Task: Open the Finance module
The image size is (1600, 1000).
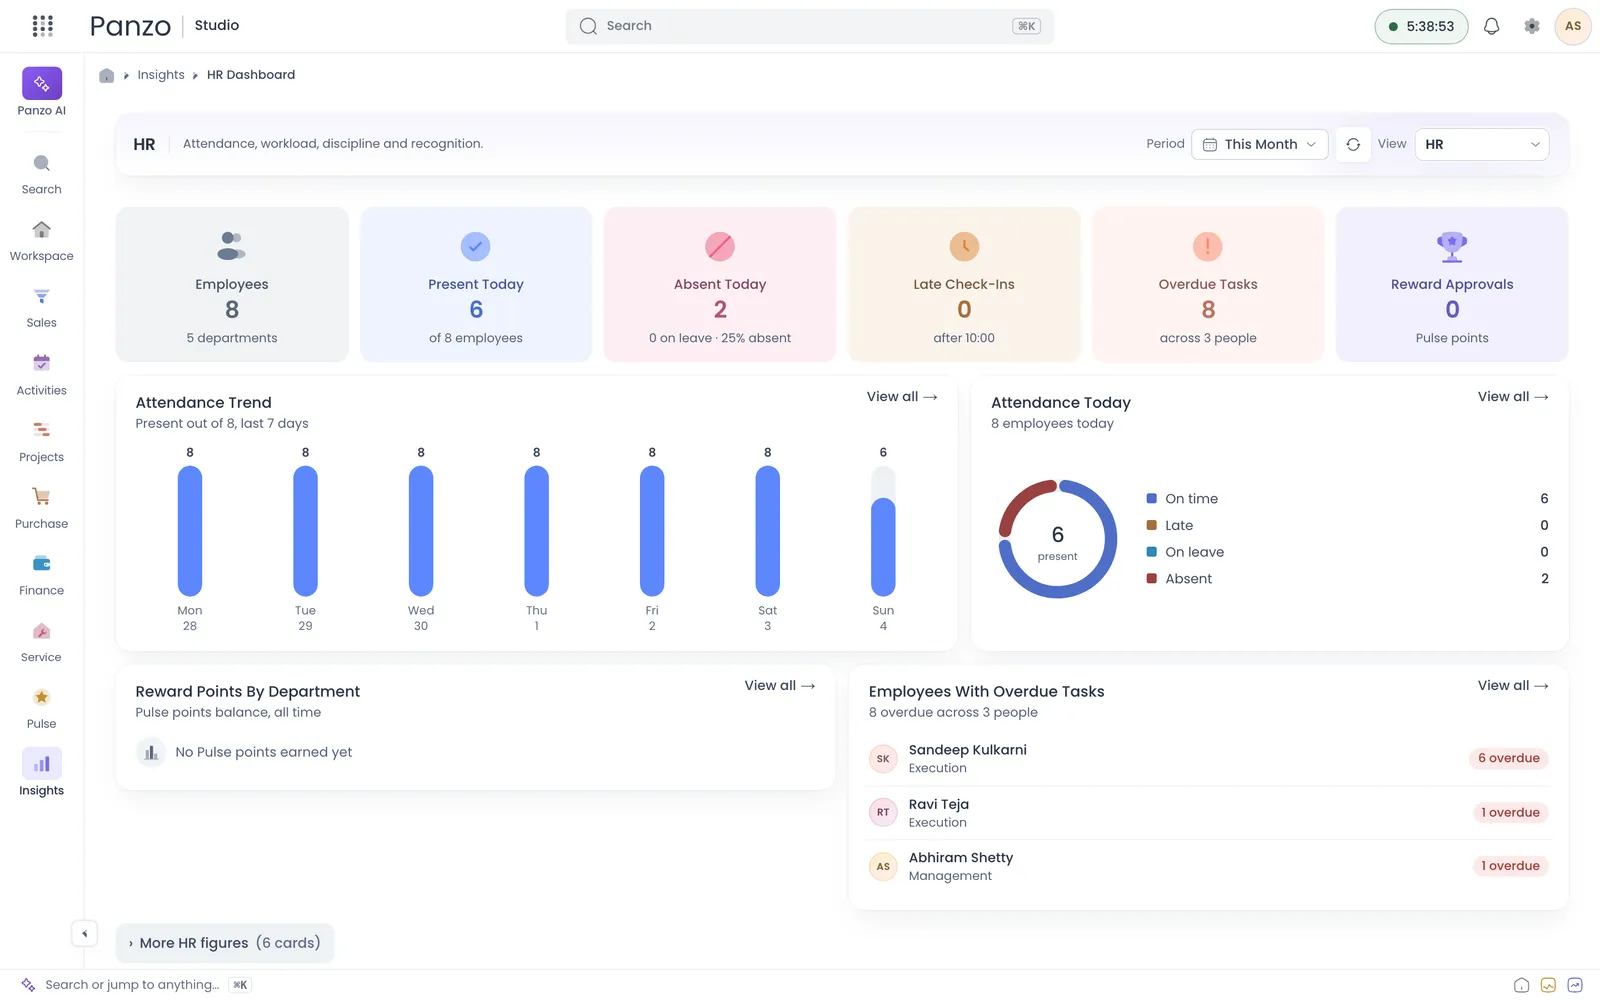Action: coord(42,576)
